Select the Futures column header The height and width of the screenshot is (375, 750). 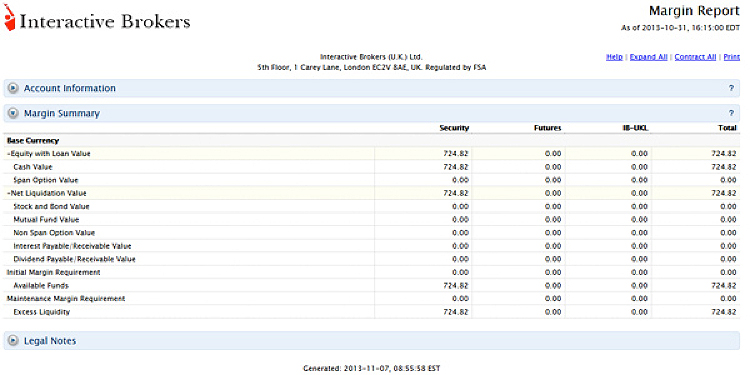click(547, 128)
